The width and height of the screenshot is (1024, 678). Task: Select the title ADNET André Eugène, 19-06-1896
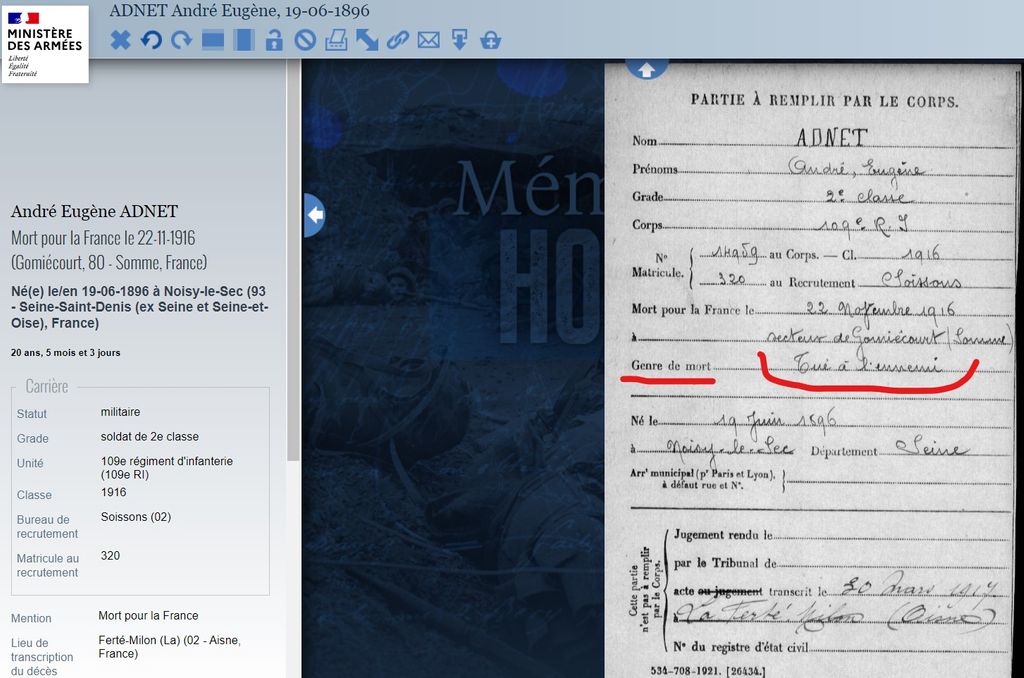click(239, 11)
